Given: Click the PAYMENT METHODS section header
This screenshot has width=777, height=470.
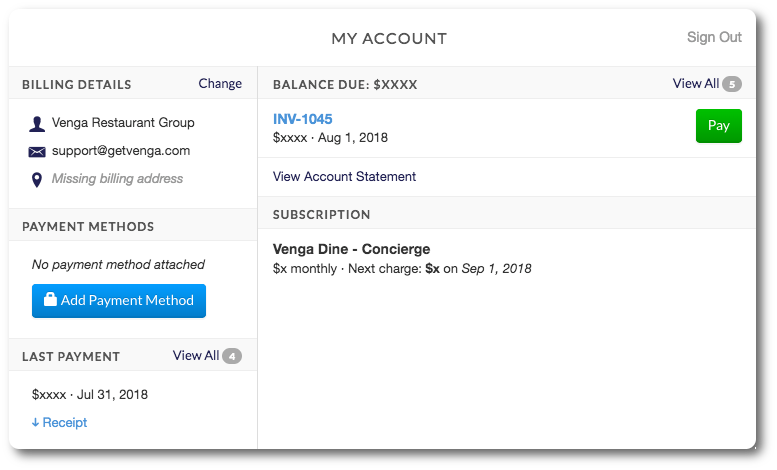Looking at the screenshot, I should click(88, 227).
